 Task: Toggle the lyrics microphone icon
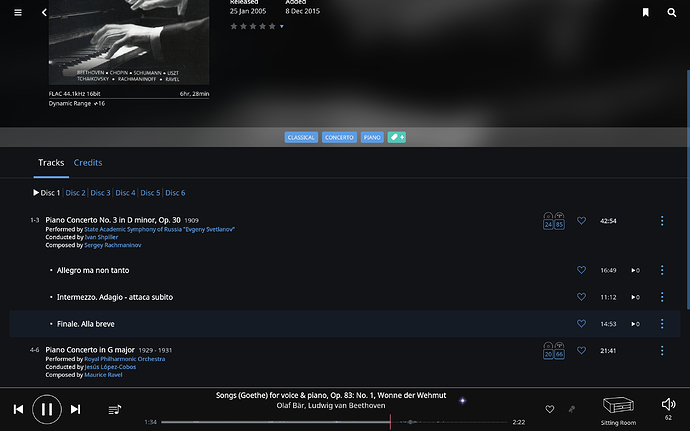coord(572,409)
